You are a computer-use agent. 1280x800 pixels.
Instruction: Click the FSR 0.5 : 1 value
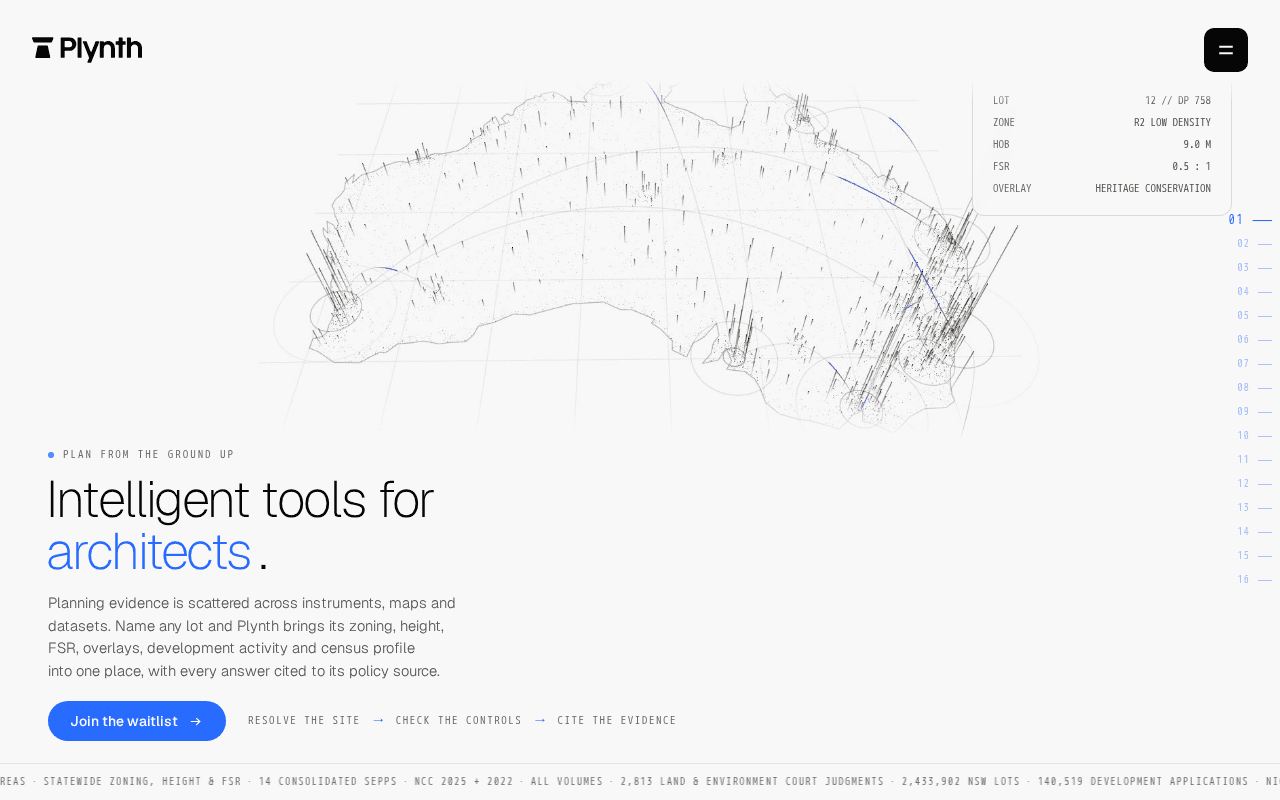coord(1192,167)
